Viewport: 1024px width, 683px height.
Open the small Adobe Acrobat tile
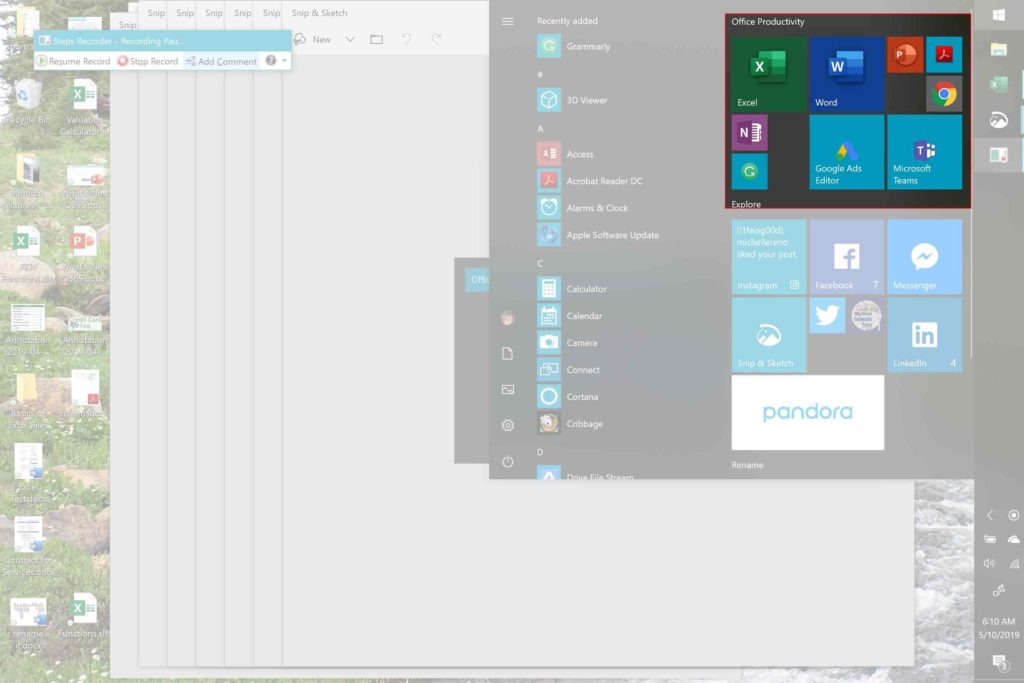coord(944,54)
